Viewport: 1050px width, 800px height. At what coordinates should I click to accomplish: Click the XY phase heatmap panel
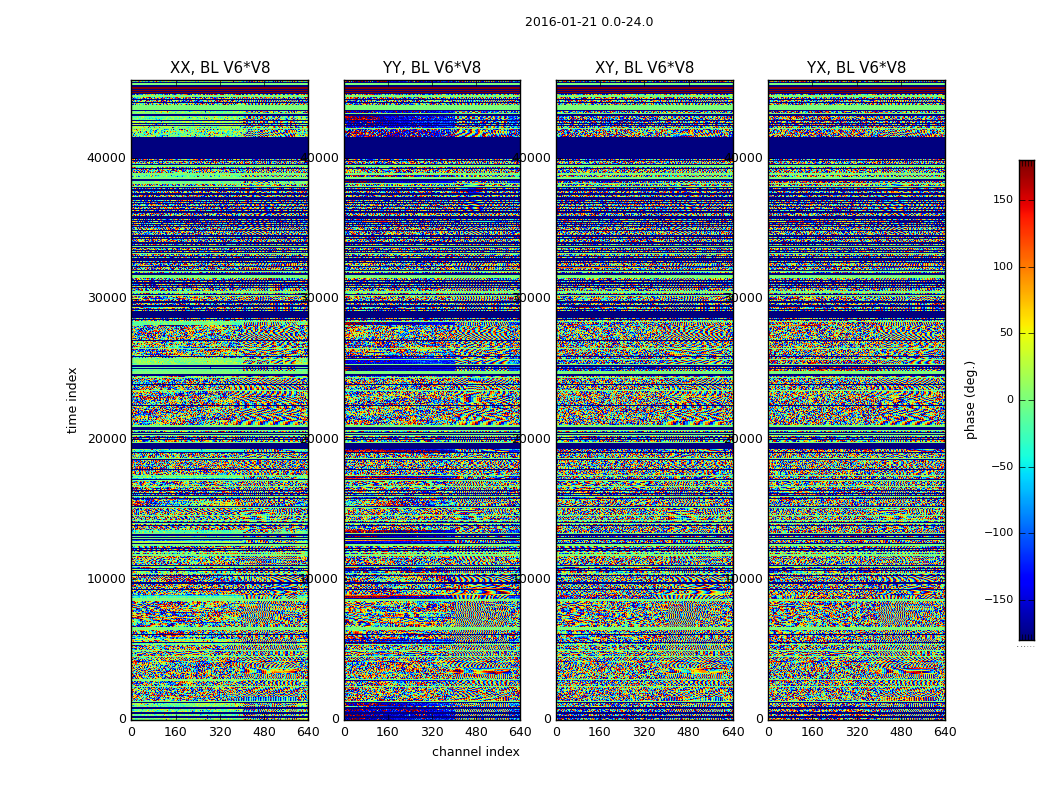click(x=644, y=400)
